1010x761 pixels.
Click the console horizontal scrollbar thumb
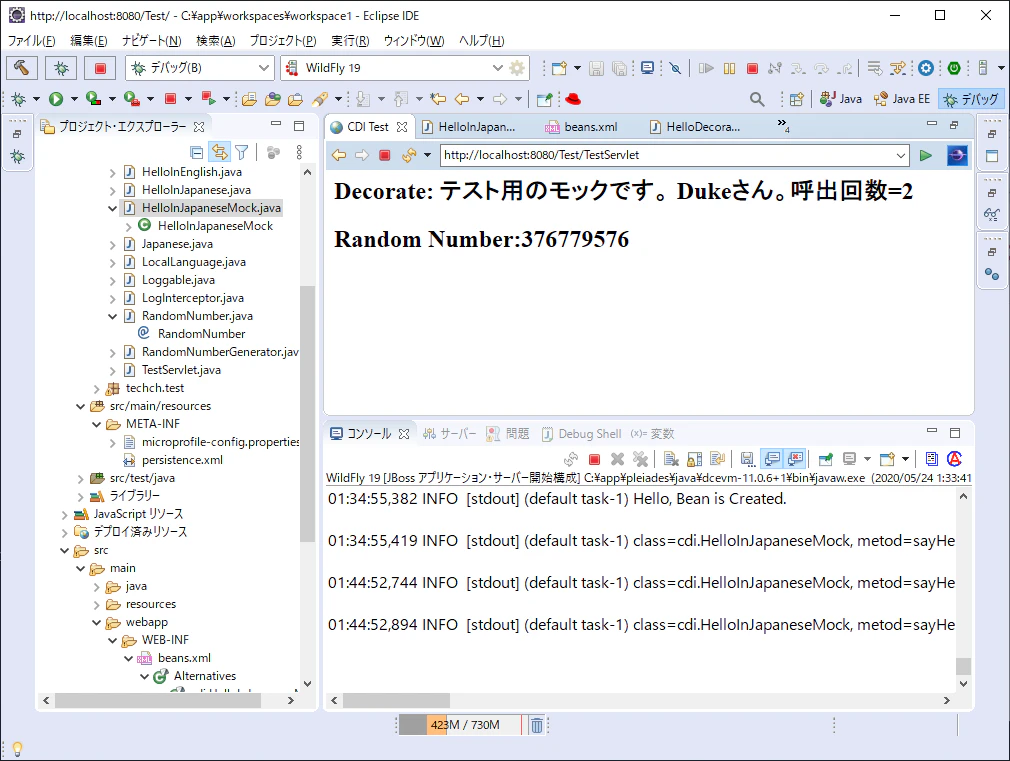tap(396, 700)
